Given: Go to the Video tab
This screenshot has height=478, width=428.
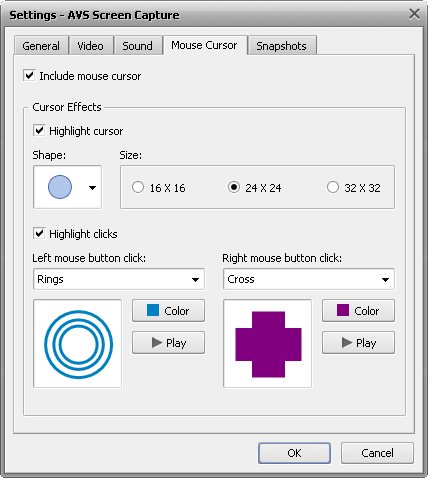Looking at the screenshot, I should pos(91,46).
